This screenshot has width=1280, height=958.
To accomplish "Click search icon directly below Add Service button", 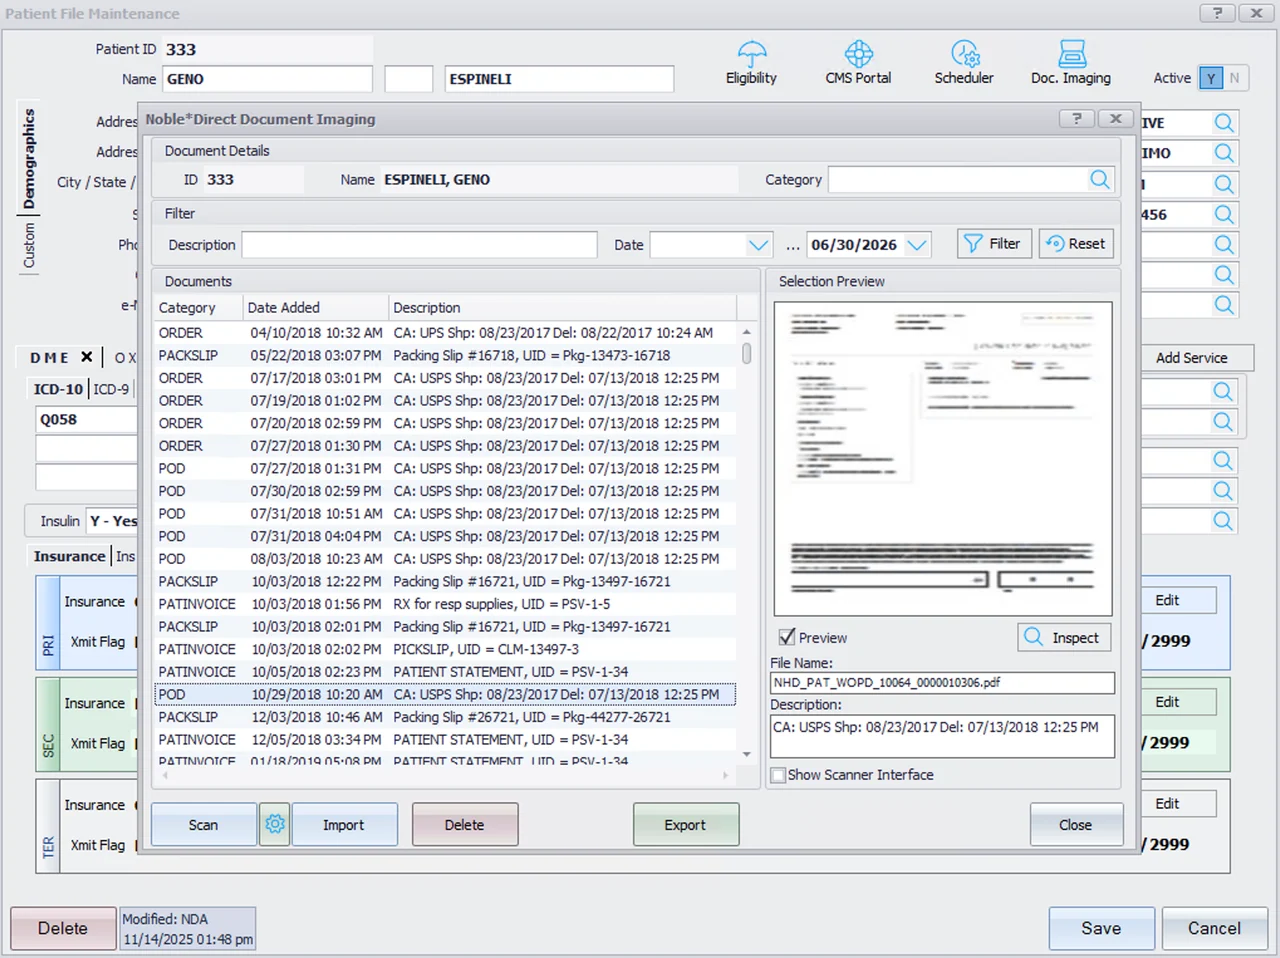I will tap(1223, 392).
